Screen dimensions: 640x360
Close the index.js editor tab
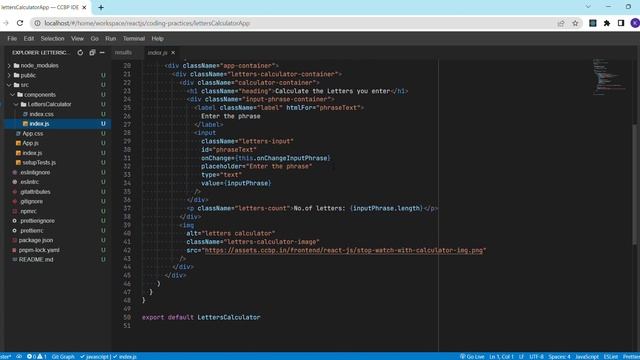(x=173, y=53)
